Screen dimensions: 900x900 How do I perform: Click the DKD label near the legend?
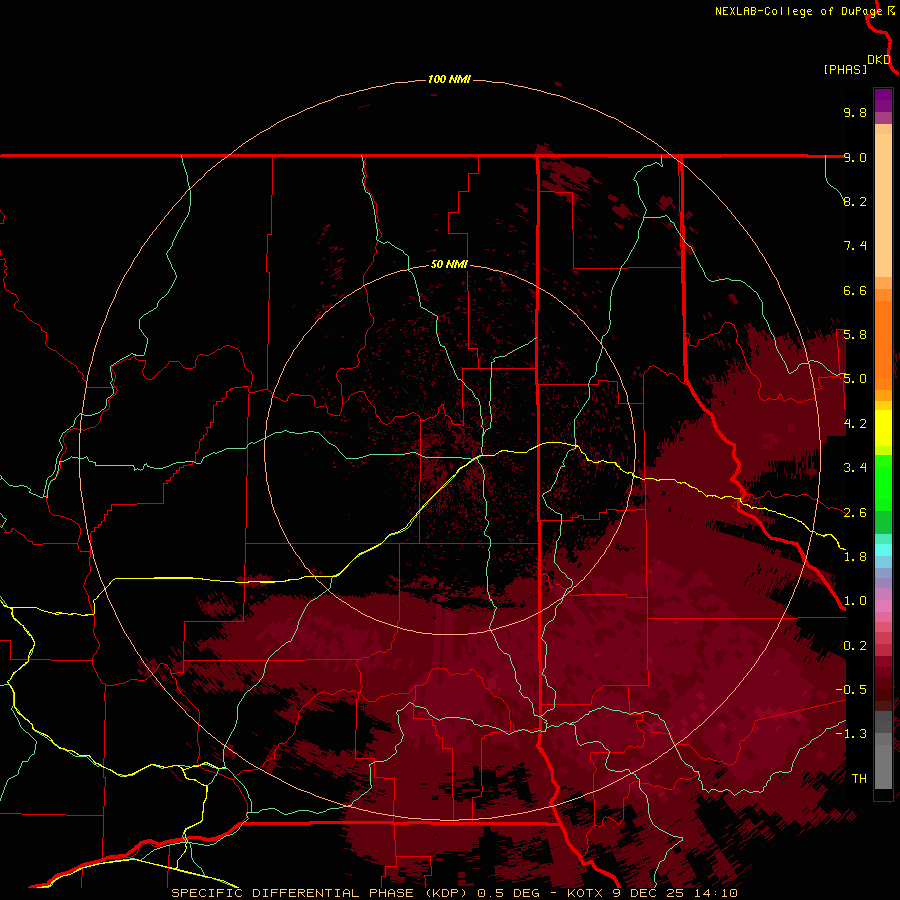tap(879, 60)
